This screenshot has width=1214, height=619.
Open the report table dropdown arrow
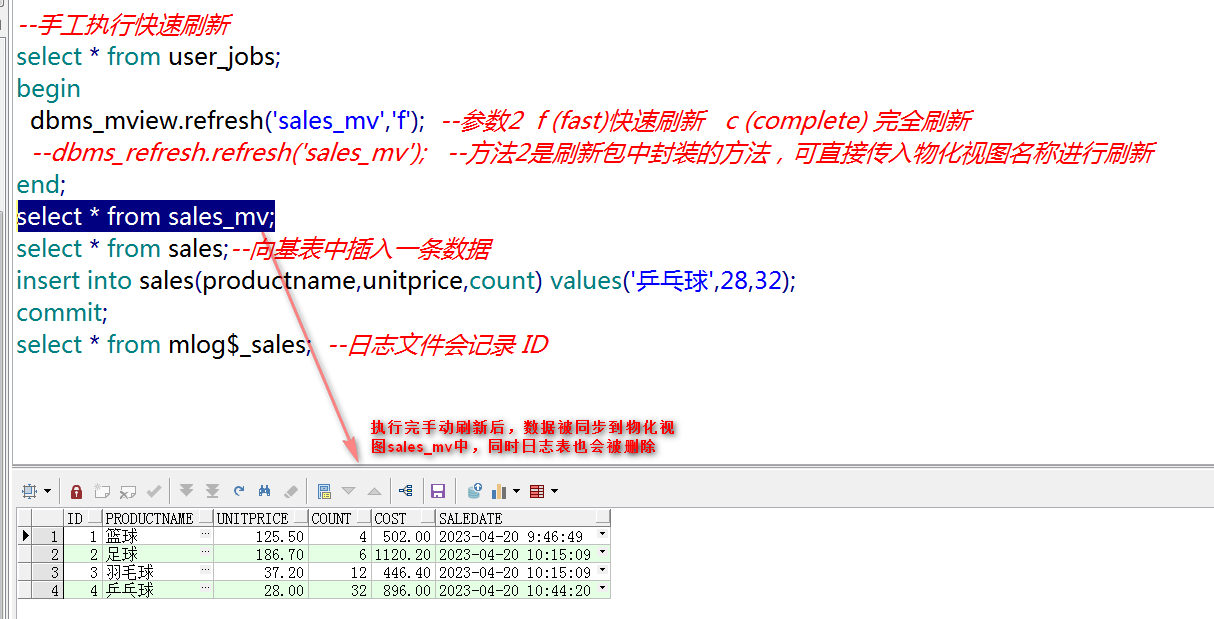[x=554, y=491]
